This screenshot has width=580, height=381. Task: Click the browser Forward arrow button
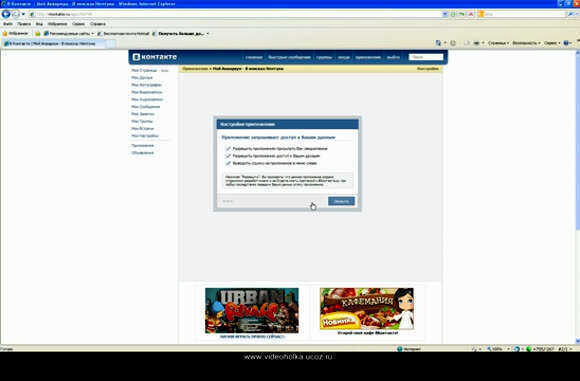coord(16,14)
